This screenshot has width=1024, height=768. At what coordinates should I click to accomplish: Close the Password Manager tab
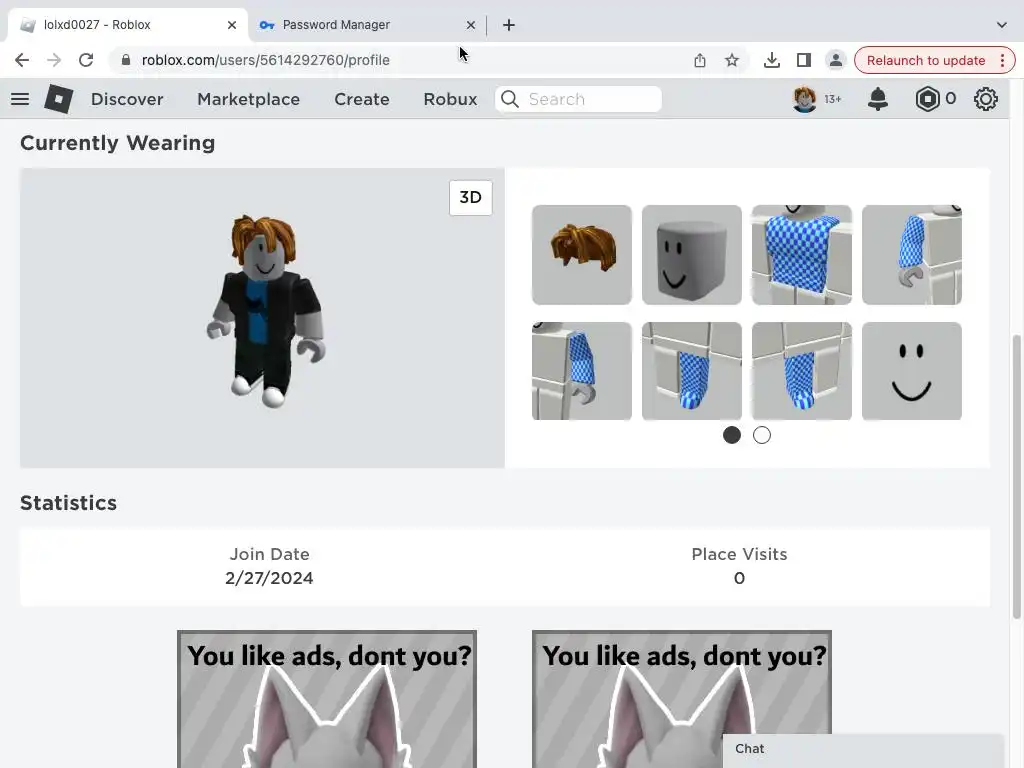tap(471, 25)
